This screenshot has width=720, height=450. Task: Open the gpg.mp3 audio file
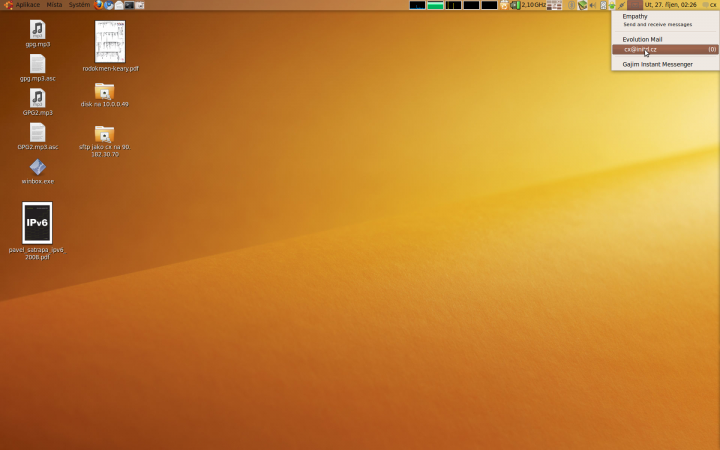(38, 34)
